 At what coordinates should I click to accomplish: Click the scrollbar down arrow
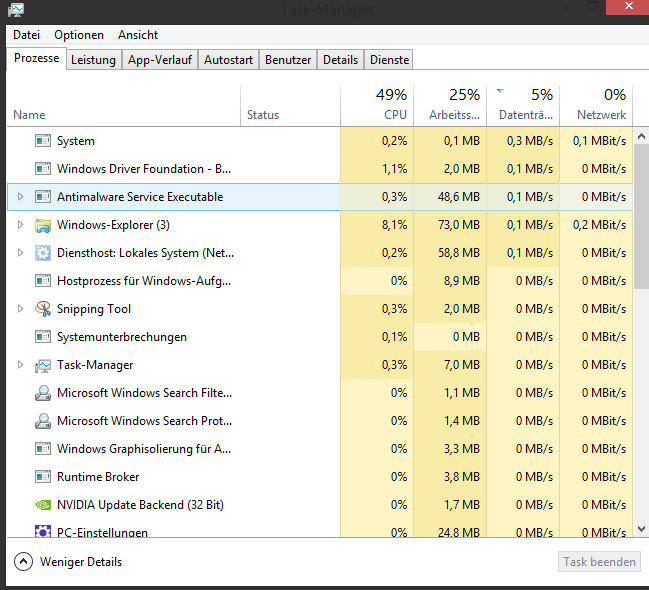click(642, 529)
